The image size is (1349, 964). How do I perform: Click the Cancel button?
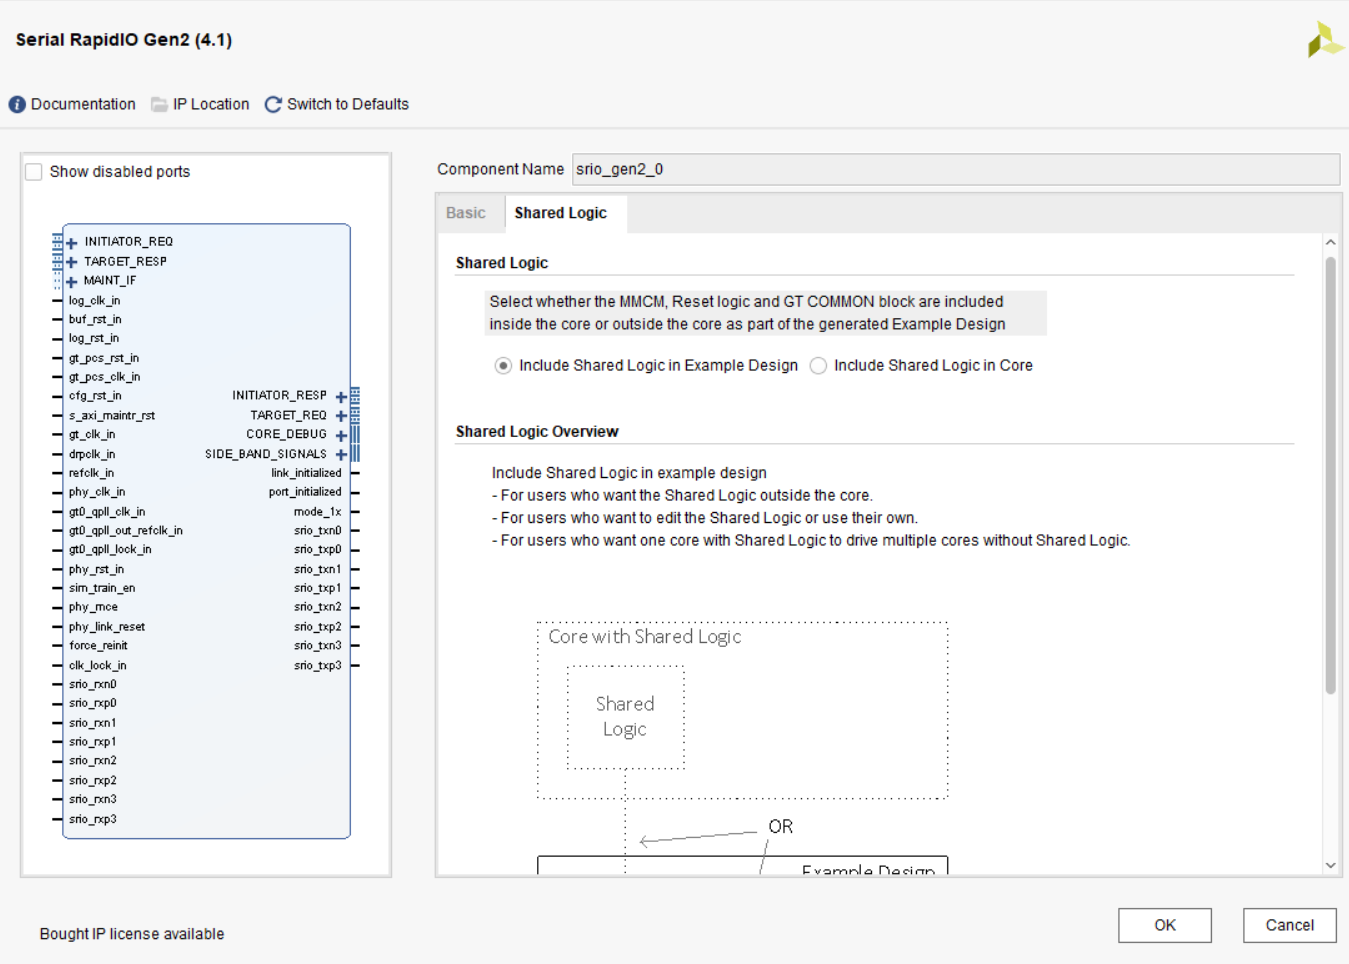[1290, 925]
